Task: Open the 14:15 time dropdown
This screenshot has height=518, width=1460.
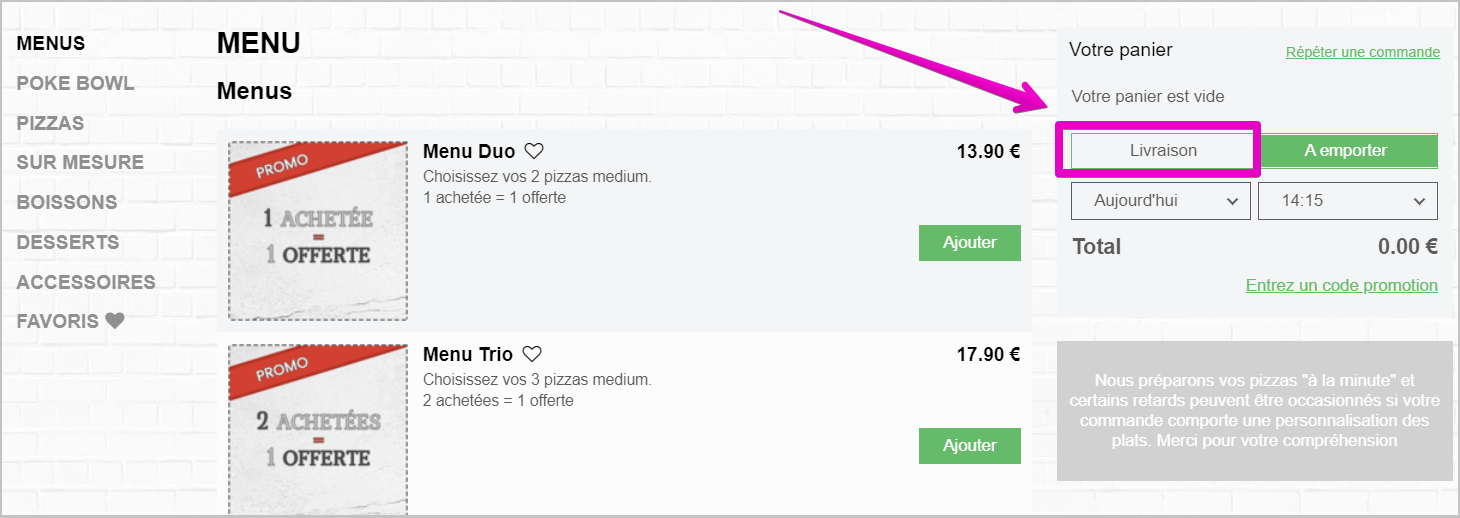Action: tap(1346, 201)
